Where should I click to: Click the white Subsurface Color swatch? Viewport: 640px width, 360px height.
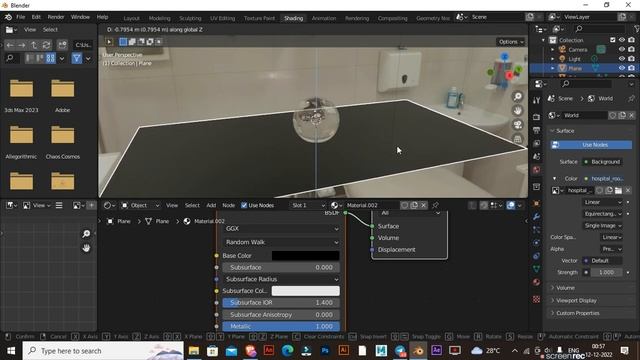pos(305,291)
